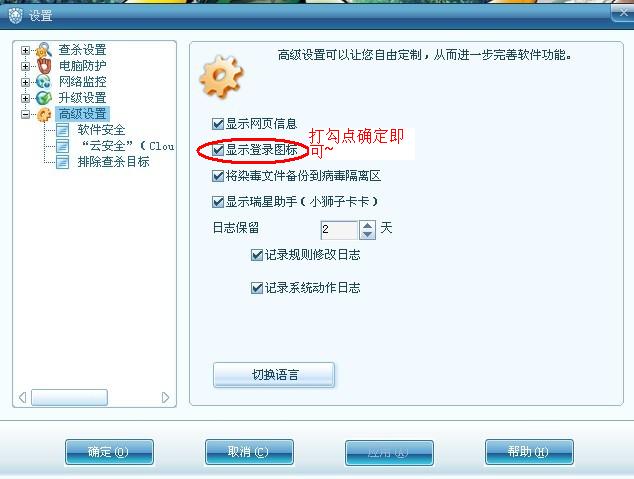Expand the 查杀设置 tree node
This screenshot has width=634, height=479.
[x=25, y=51]
